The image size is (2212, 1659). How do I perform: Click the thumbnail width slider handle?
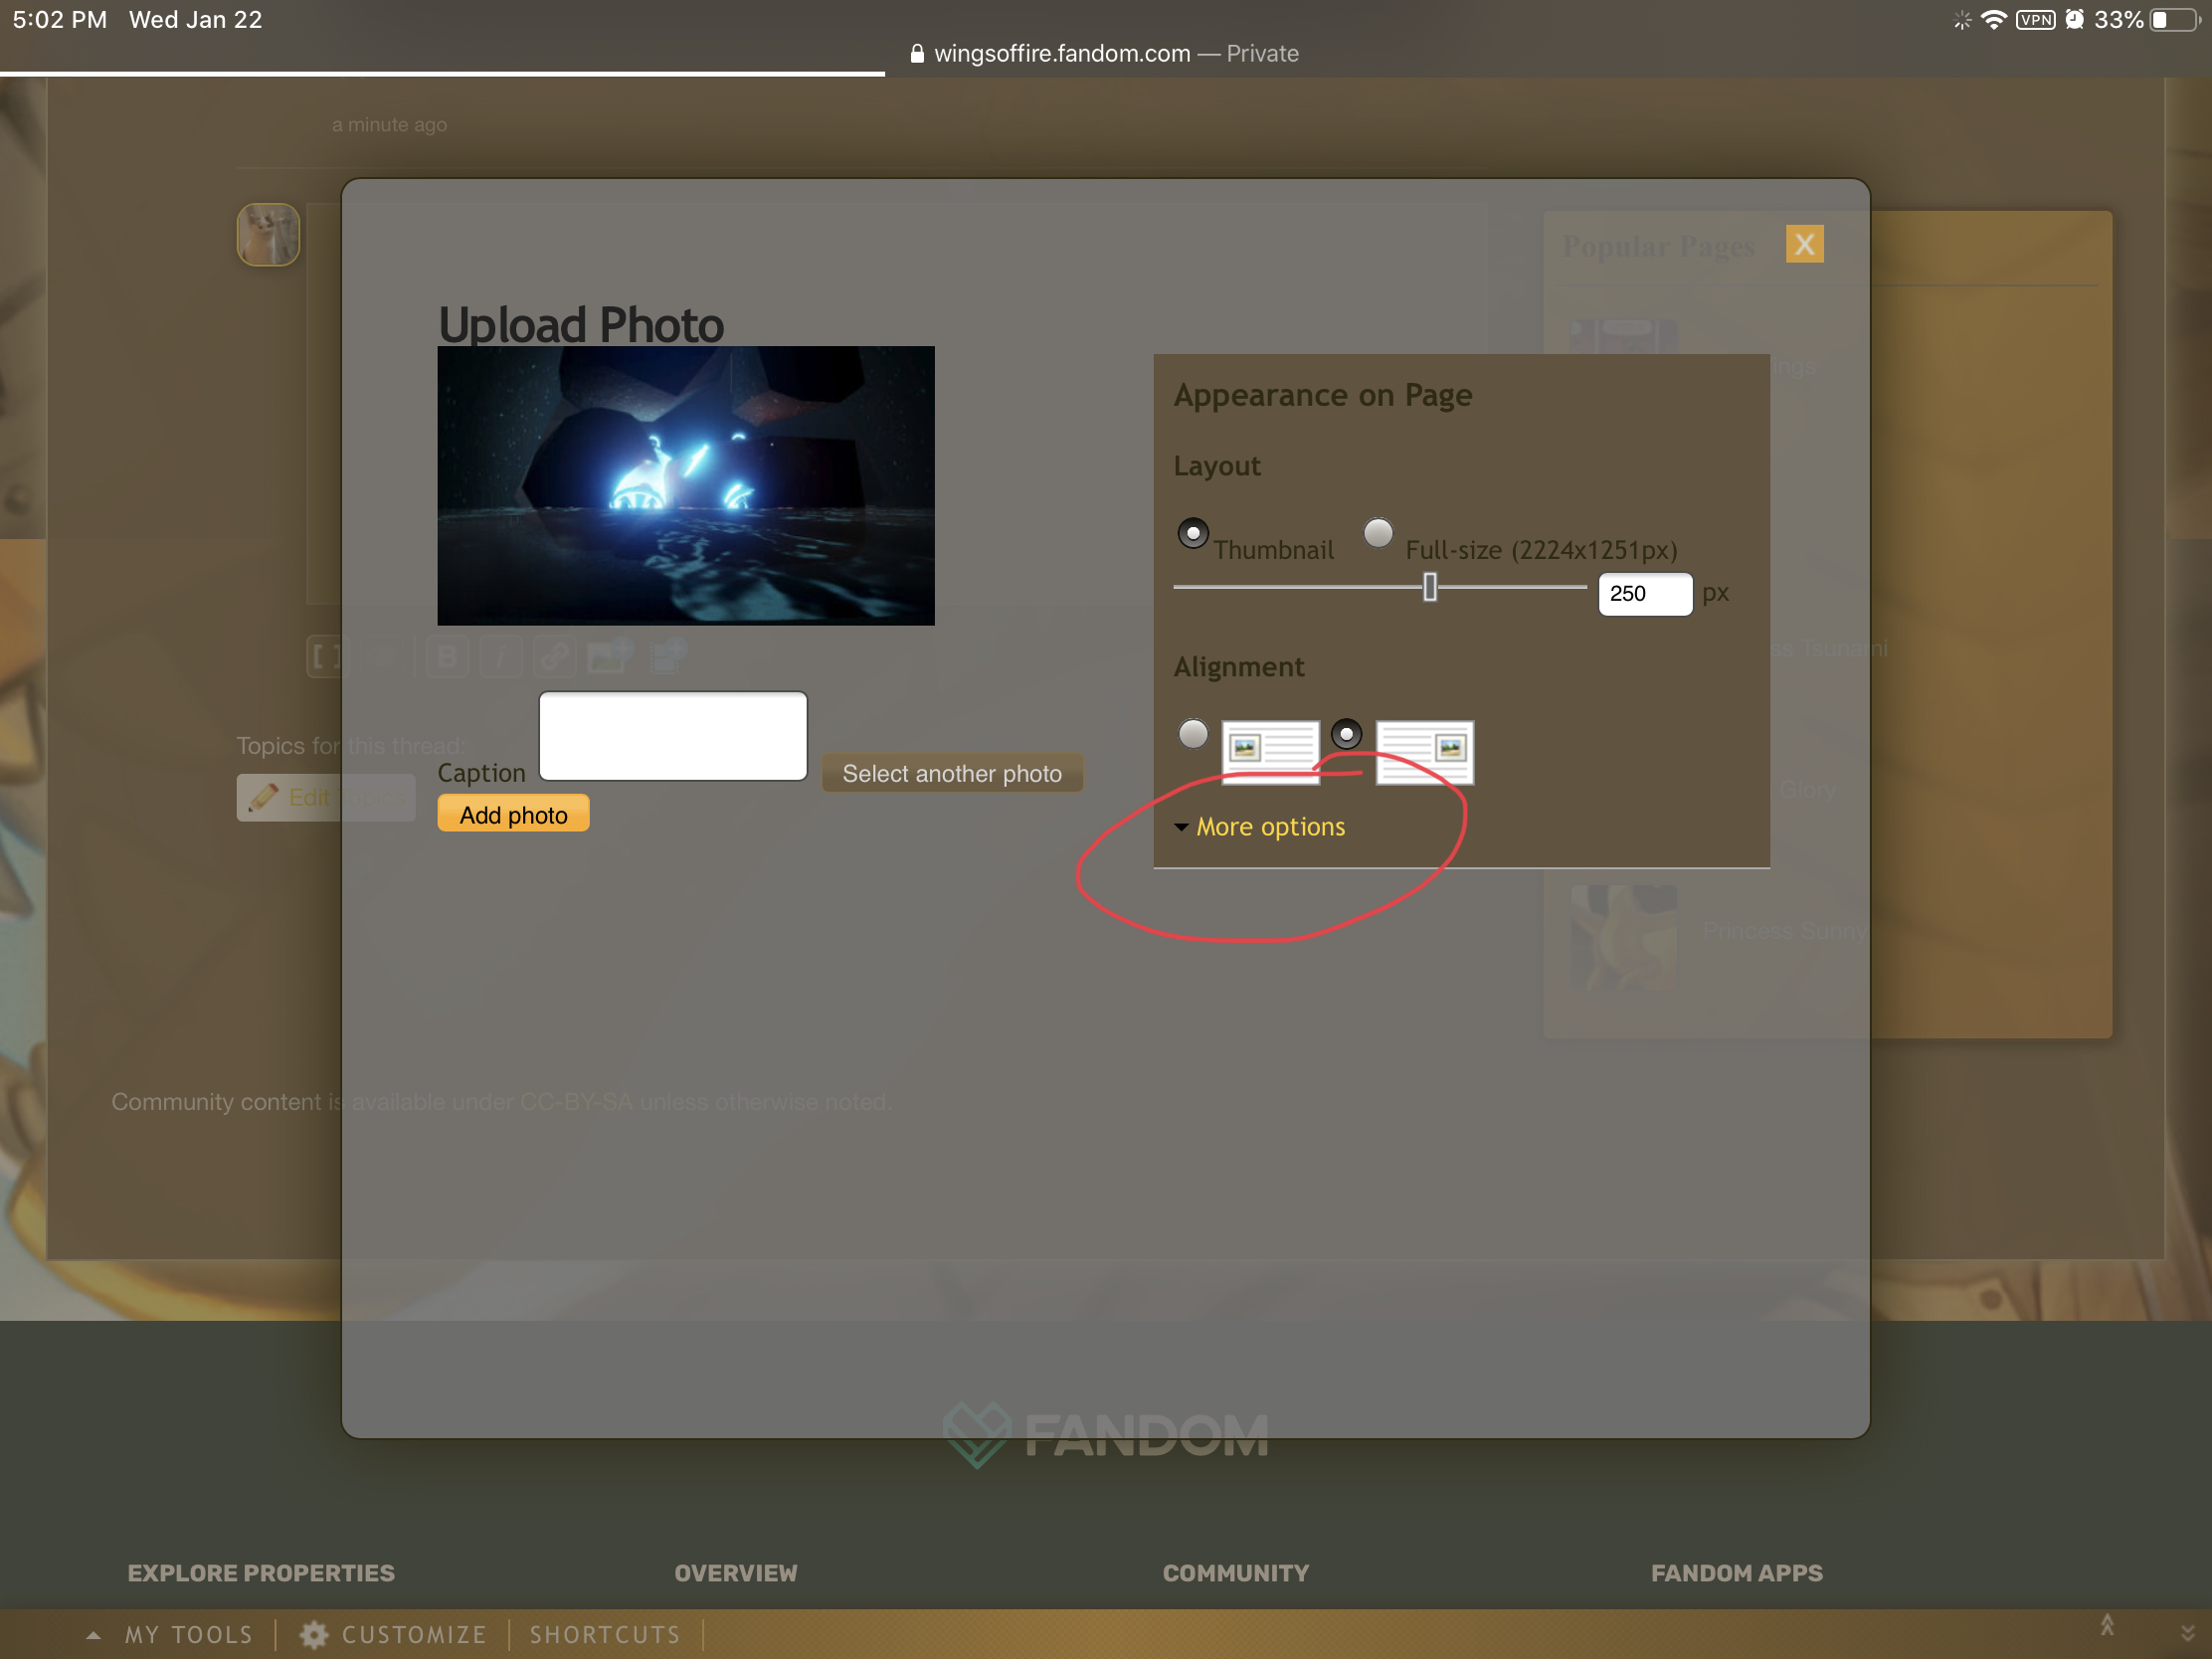pyautogui.click(x=1430, y=587)
